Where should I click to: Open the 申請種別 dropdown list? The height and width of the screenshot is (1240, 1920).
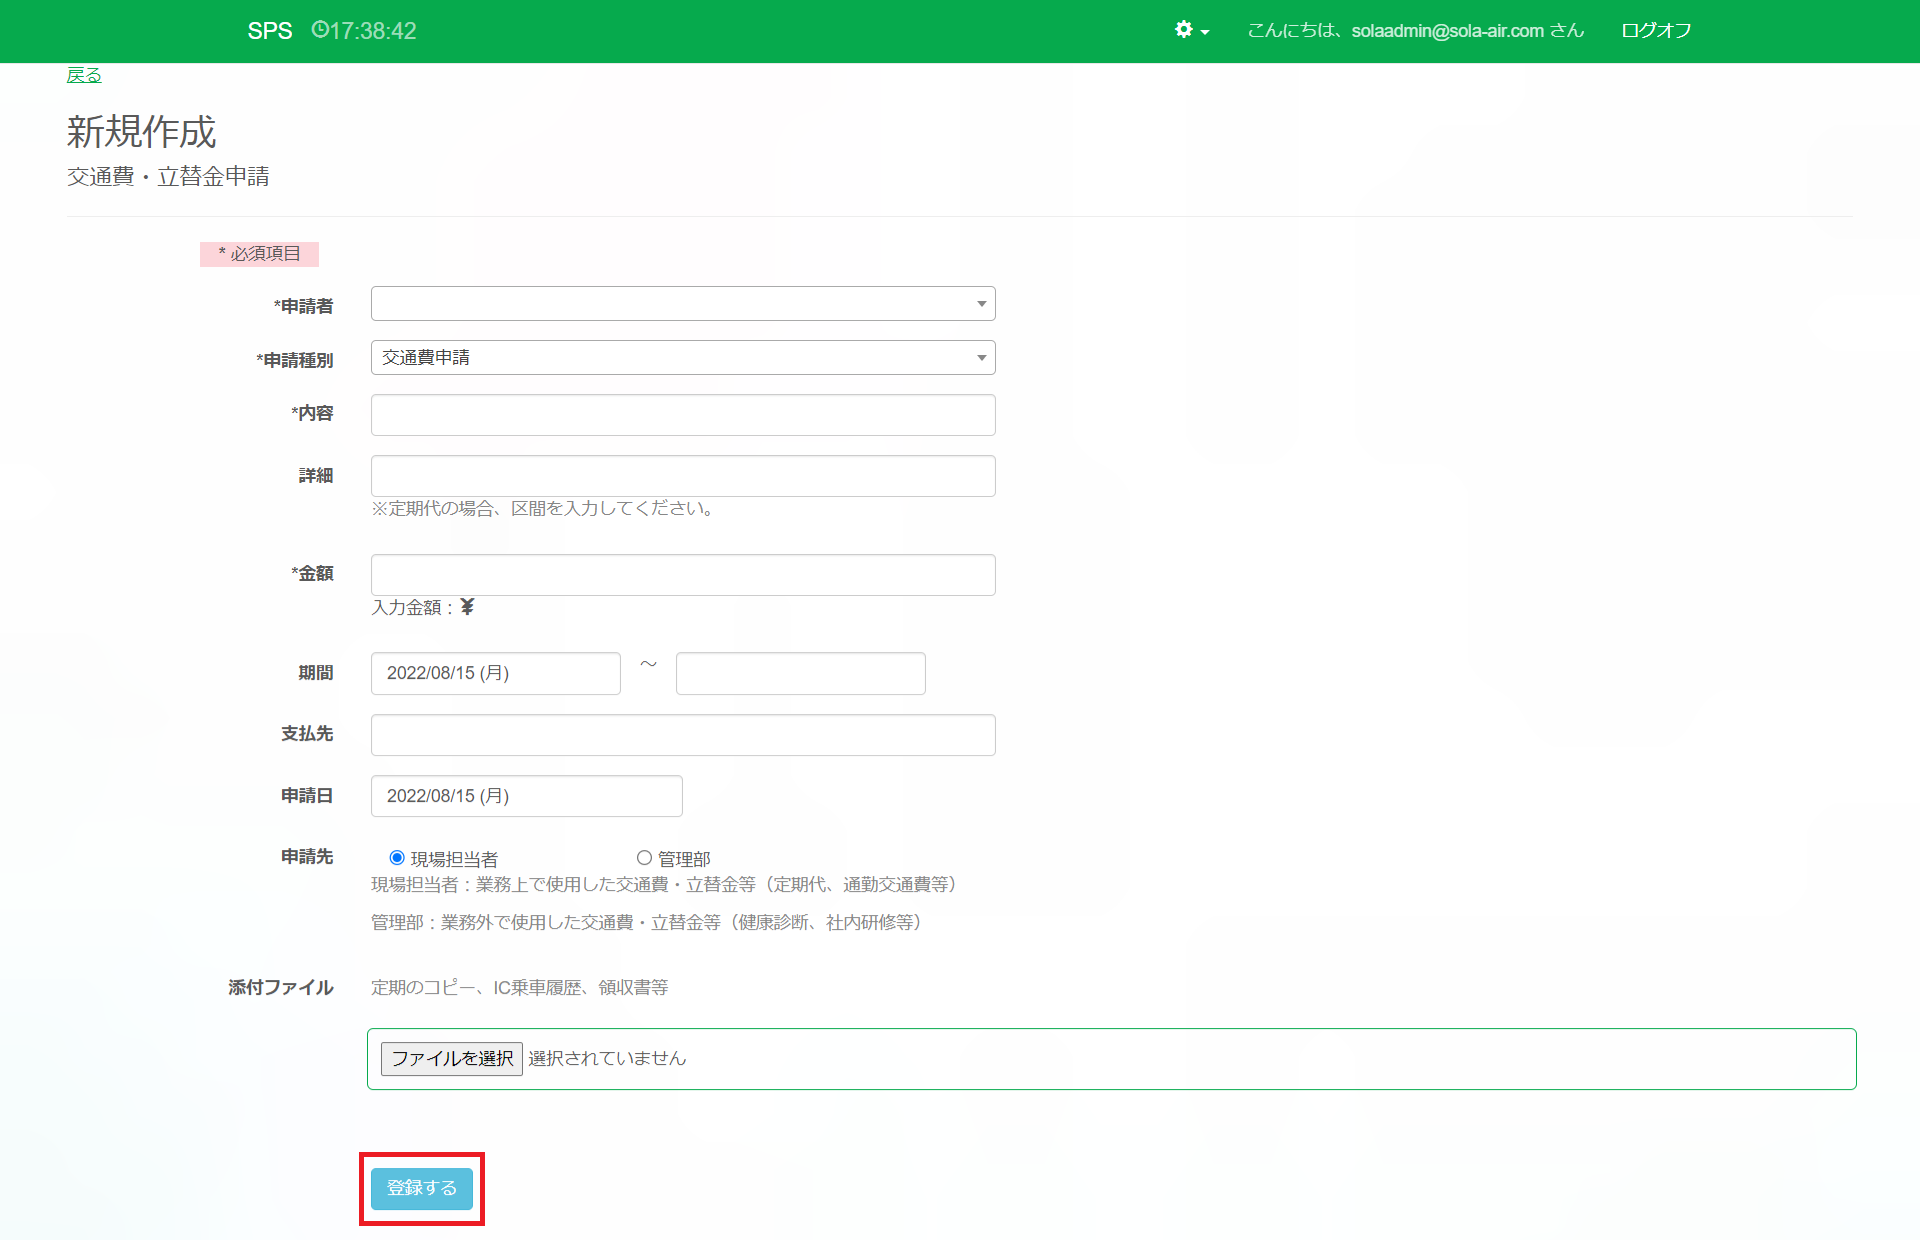pos(683,358)
